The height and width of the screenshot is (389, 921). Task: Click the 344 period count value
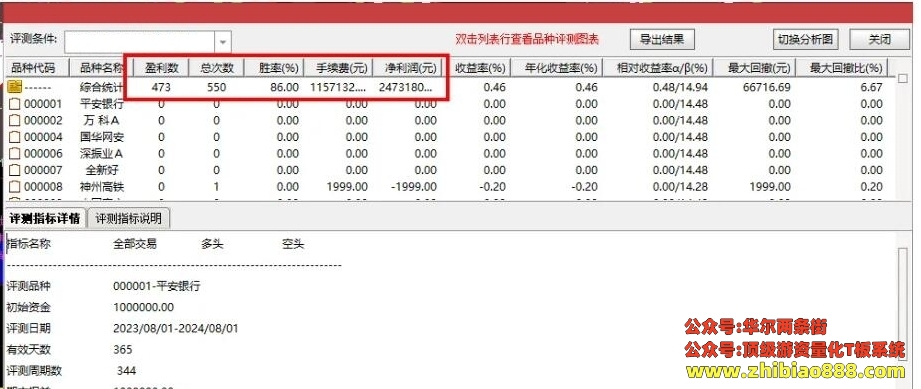[126, 371]
